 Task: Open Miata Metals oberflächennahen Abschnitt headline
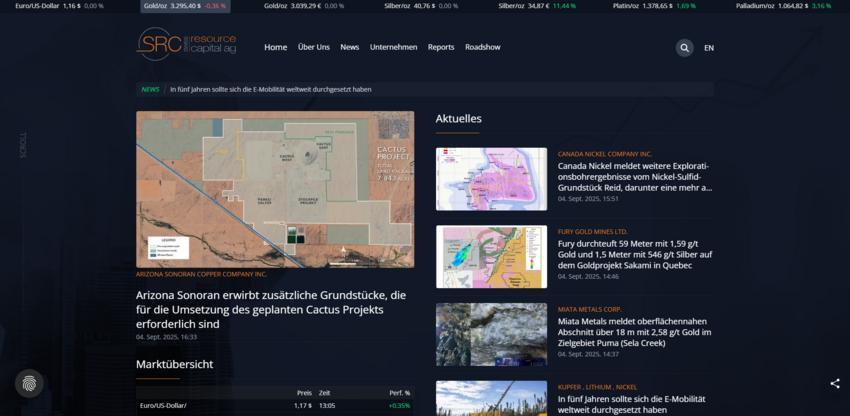tap(634, 332)
